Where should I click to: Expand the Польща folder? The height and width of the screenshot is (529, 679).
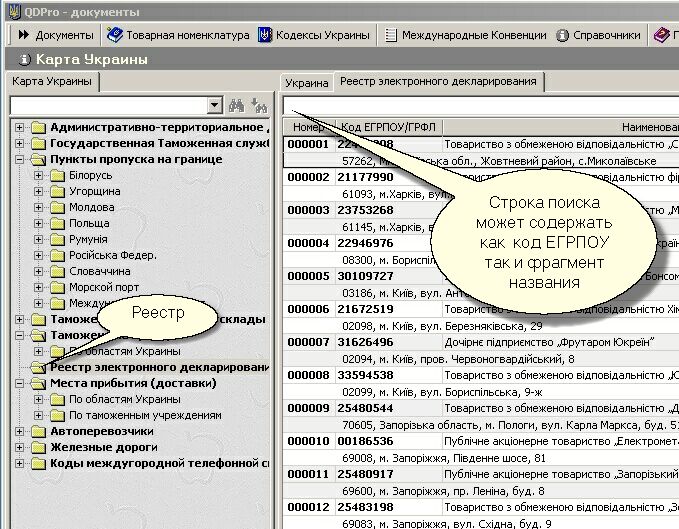click(39, 223)
